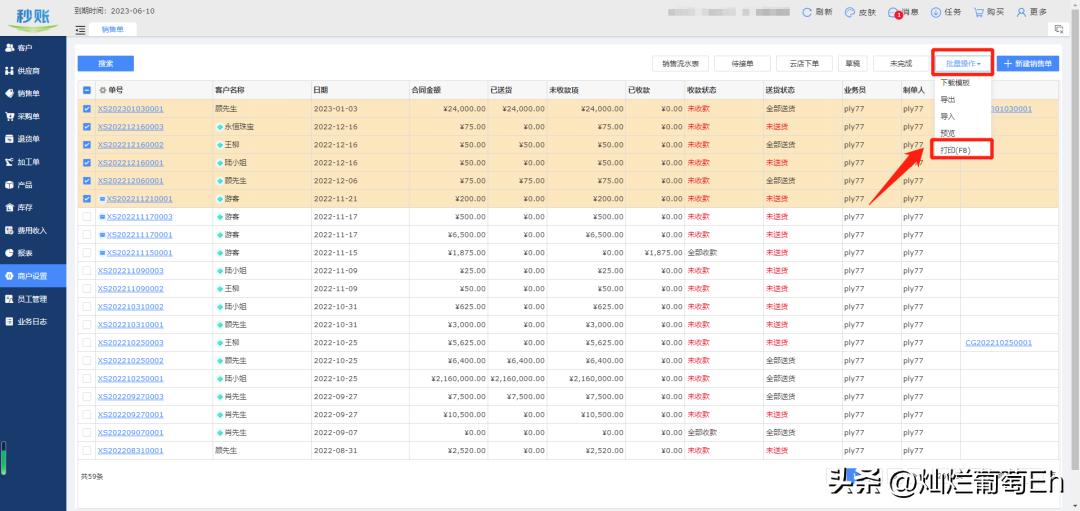Screen dimensions: 1080x511
Task: Click the gear icon beside 单号 column header
Action: coord(102,89)
